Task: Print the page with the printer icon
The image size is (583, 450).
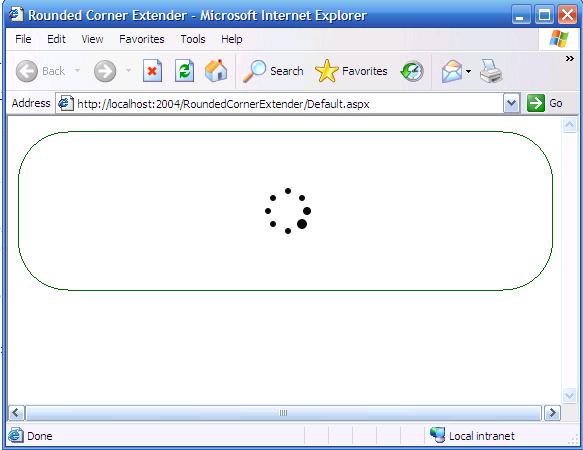Action: click(491, 71)
